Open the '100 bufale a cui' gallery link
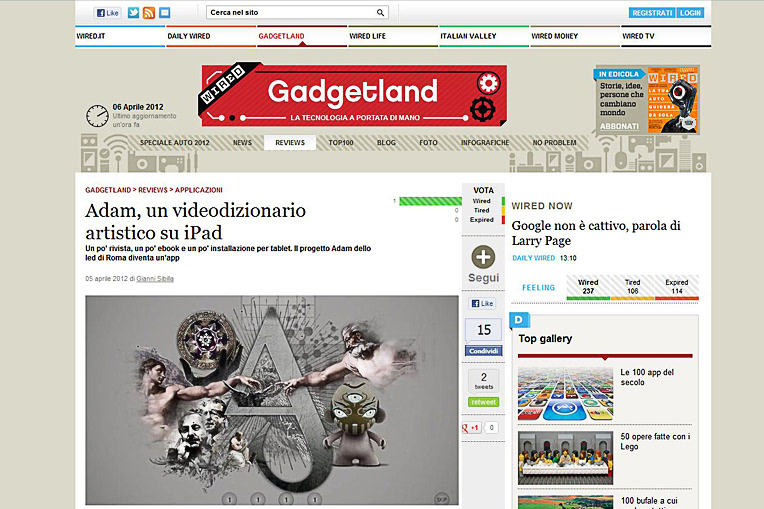The image size is (764, 509). (x=649, y=501)
